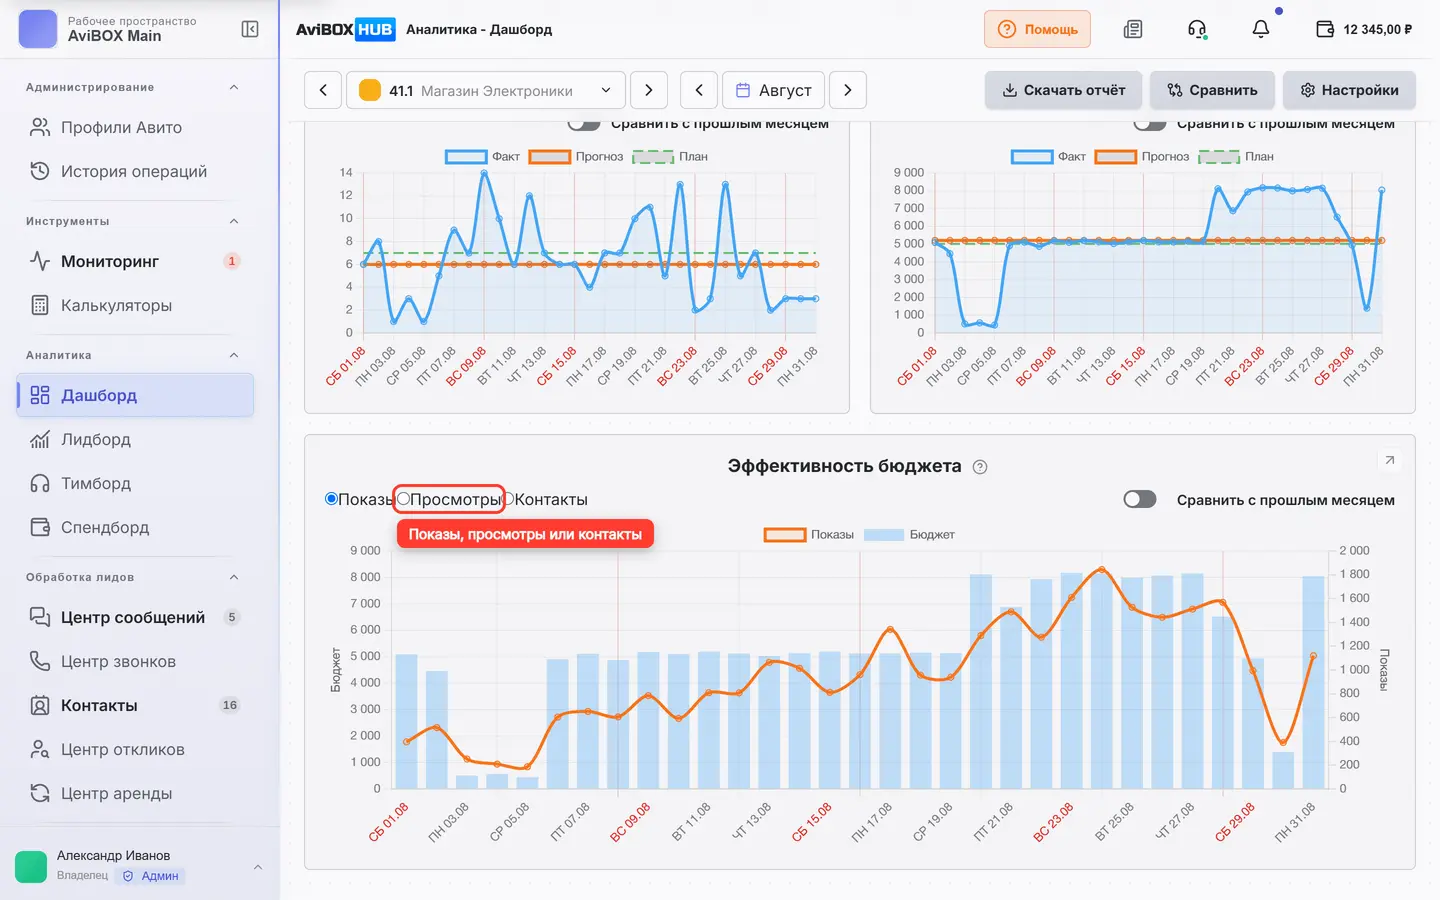
Task: Click the headset support icon
Action: (x=1197, y=29)
